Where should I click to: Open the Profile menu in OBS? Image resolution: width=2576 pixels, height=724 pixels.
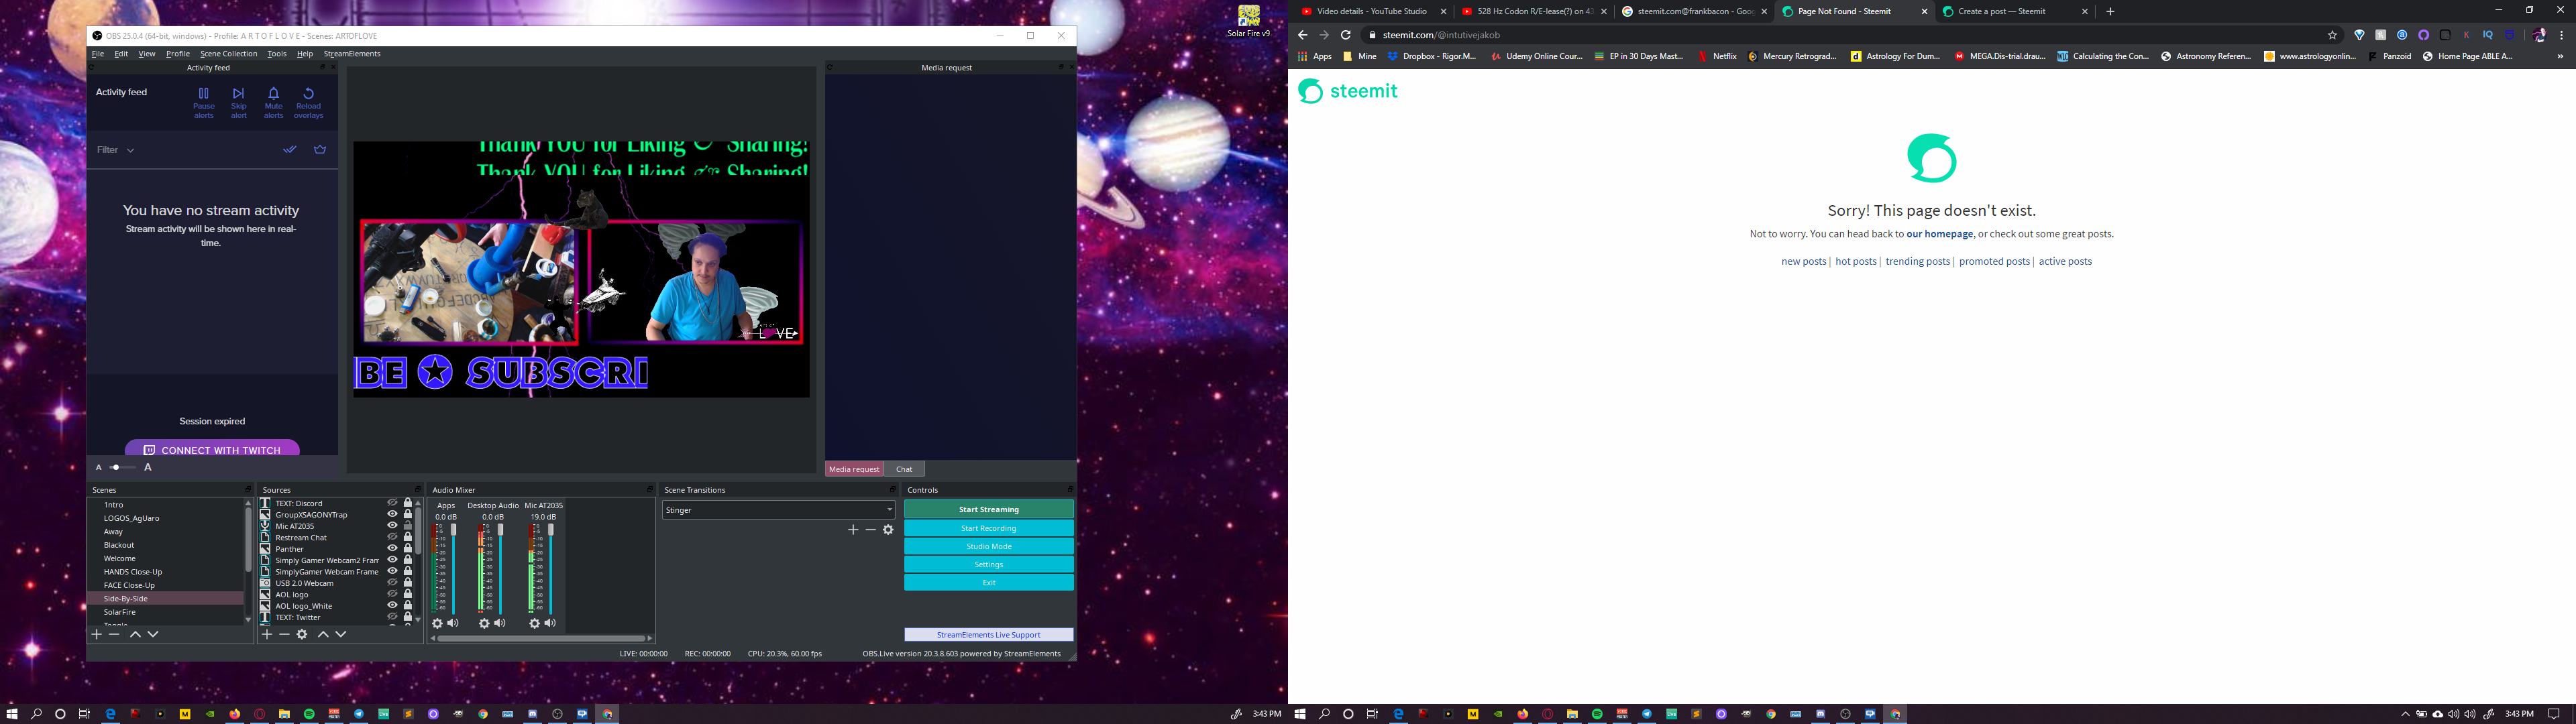pyautogui.click(x=178, y=54)
